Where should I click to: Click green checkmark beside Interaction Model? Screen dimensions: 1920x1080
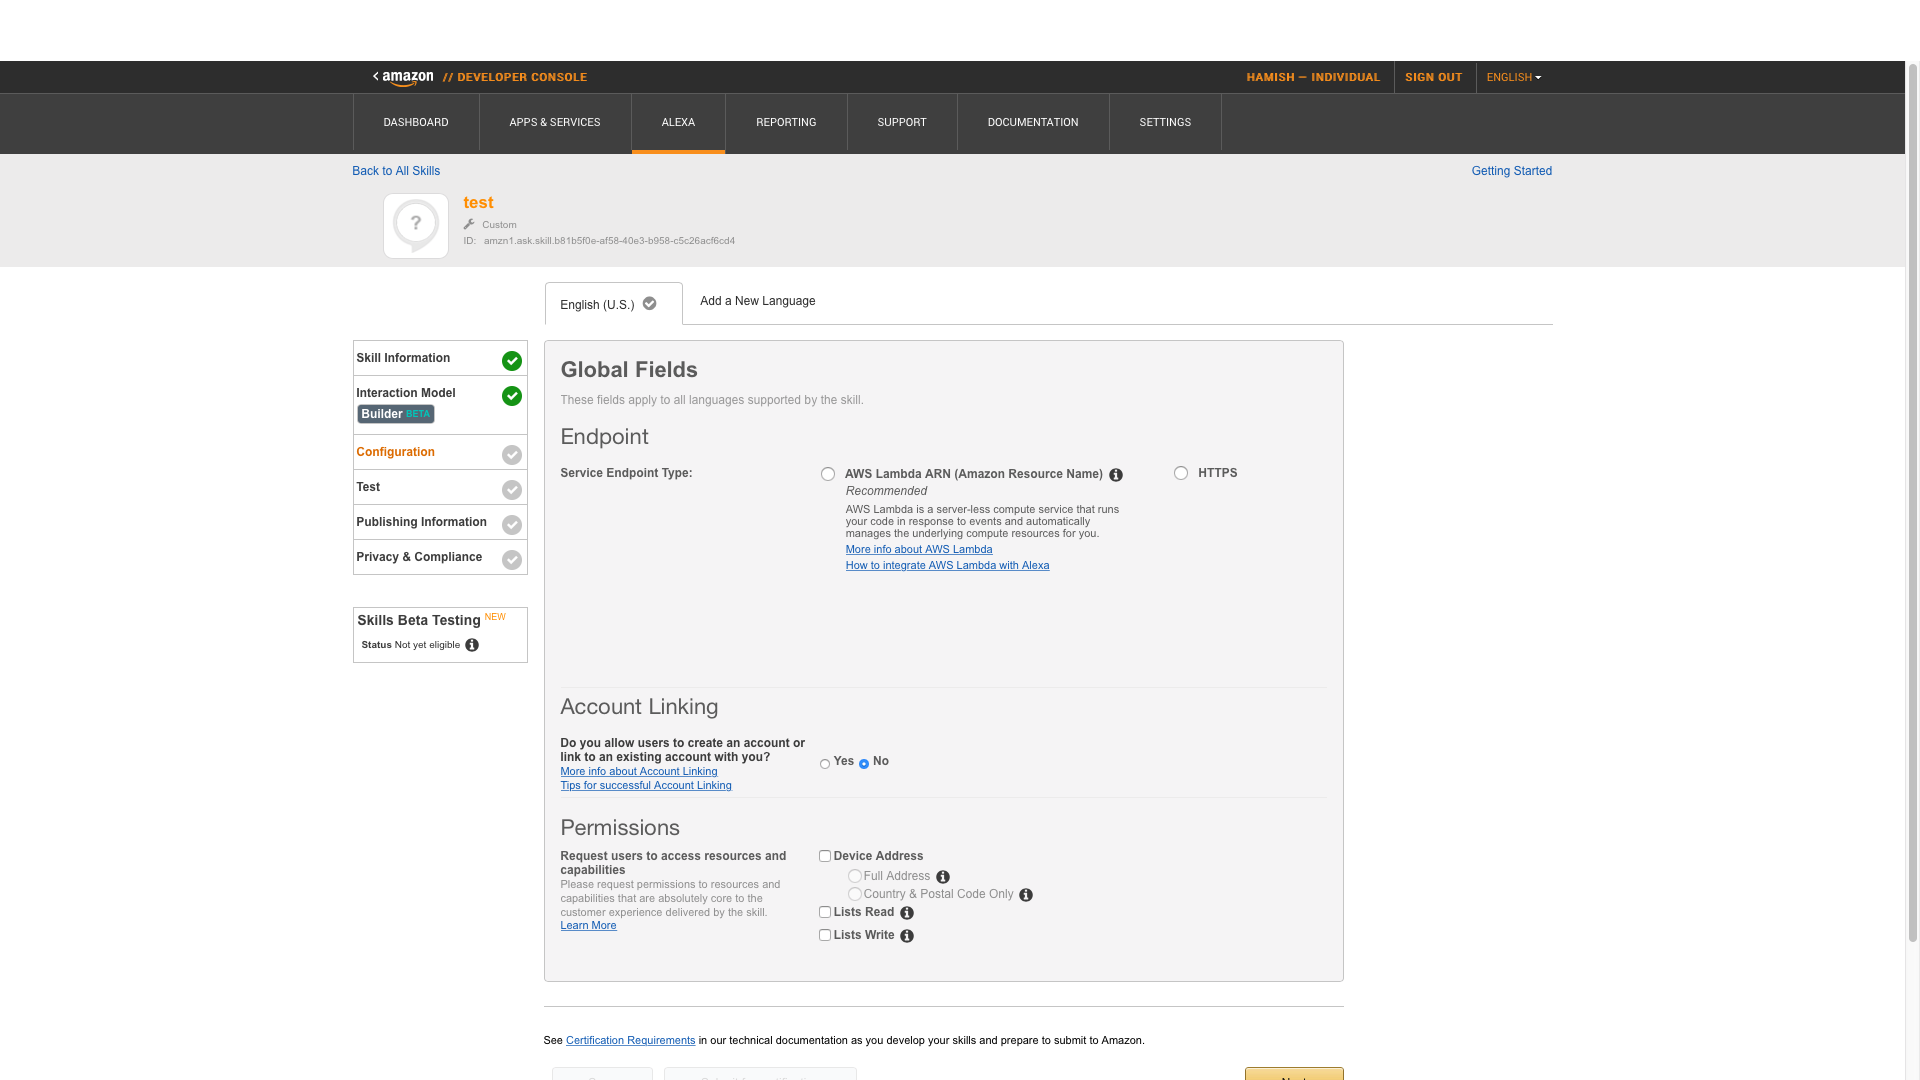click(512, 396)
